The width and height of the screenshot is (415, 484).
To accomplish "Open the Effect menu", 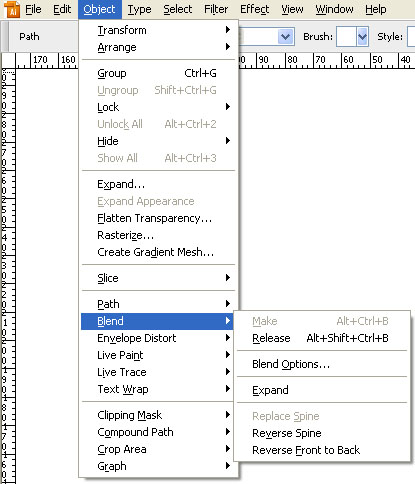I will [255, 9].
